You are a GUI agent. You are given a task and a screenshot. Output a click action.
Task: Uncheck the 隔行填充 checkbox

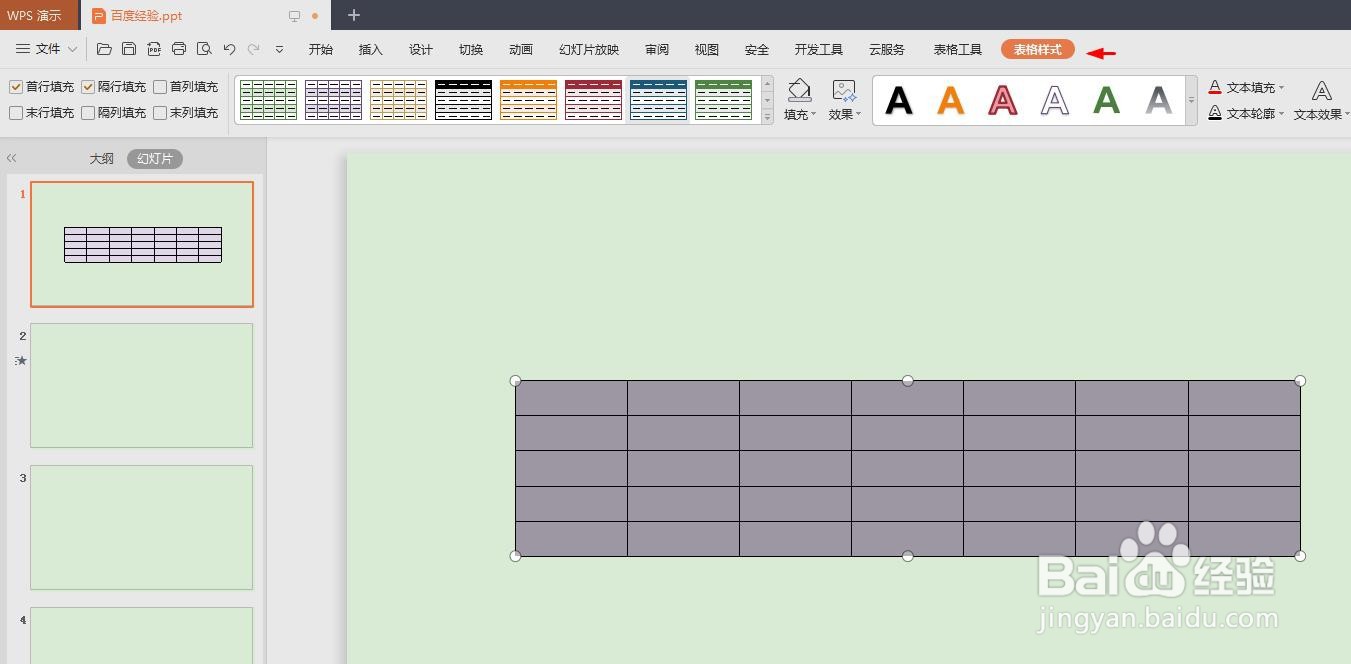88,87
